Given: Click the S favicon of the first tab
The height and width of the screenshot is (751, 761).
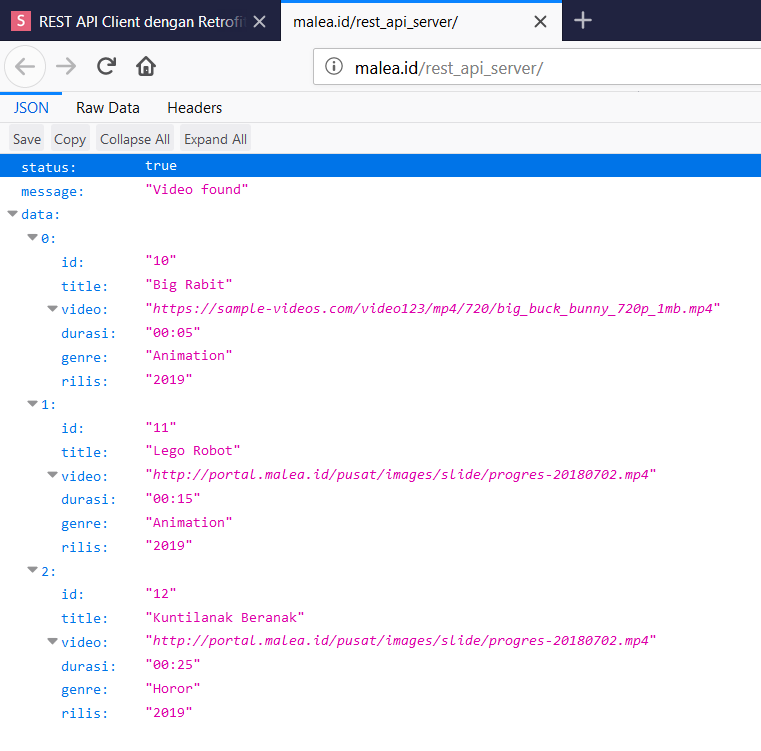Looking at the screenshot, I should (21, 21).
